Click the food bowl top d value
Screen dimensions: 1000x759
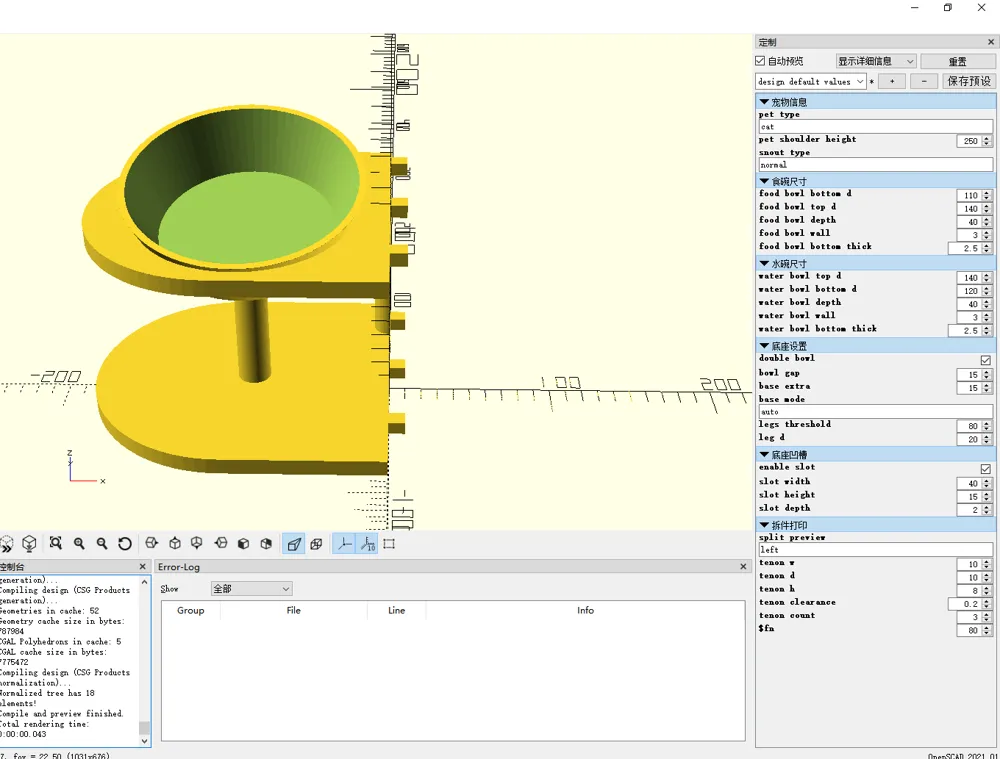tap(969, 209)
